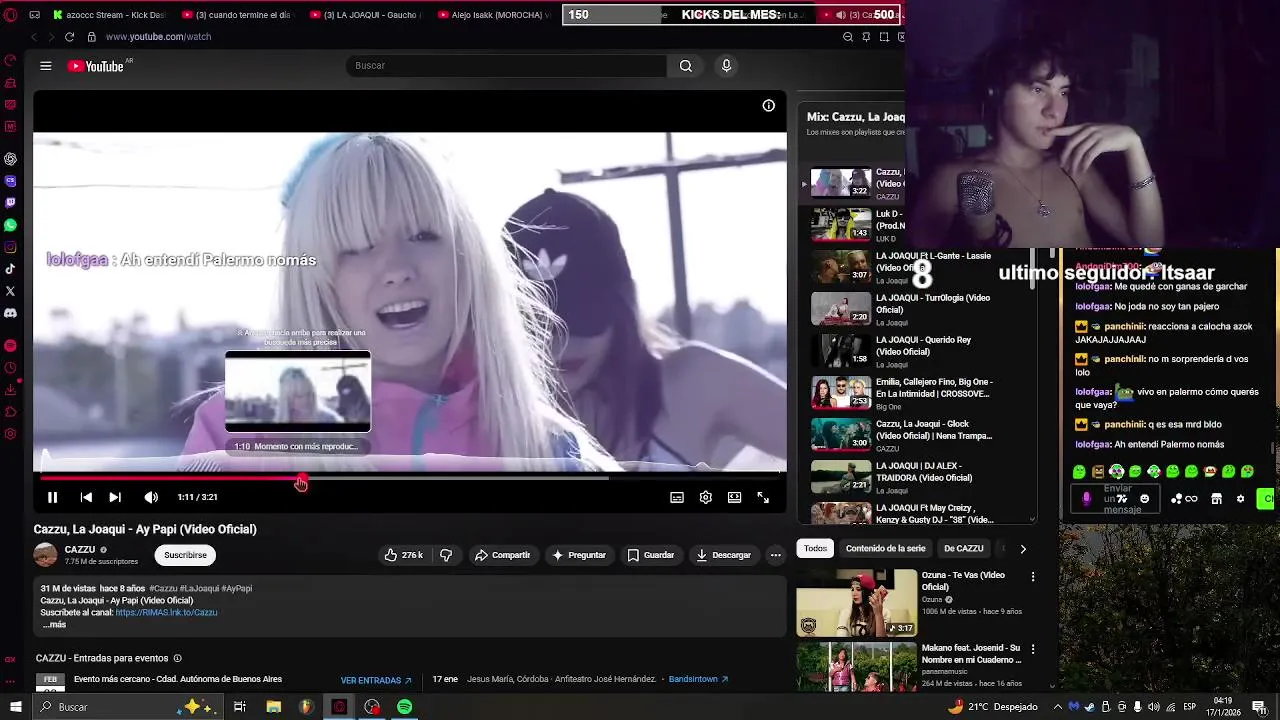Share the video with Compartir
The height and width of the screenshot is (720, 1280).
click(x=503, y=555)
